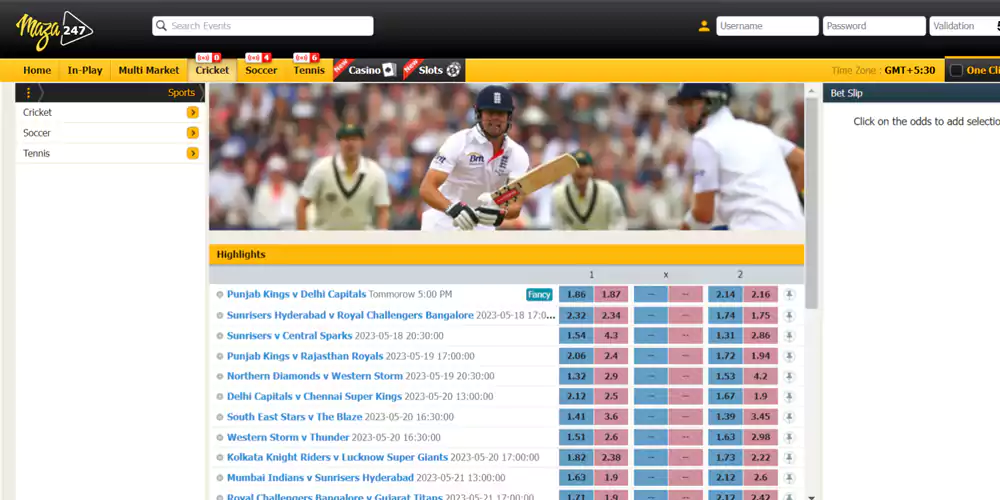
Task: Go to the Home tab
Action: pyautogui.click(x=37, y=70)
